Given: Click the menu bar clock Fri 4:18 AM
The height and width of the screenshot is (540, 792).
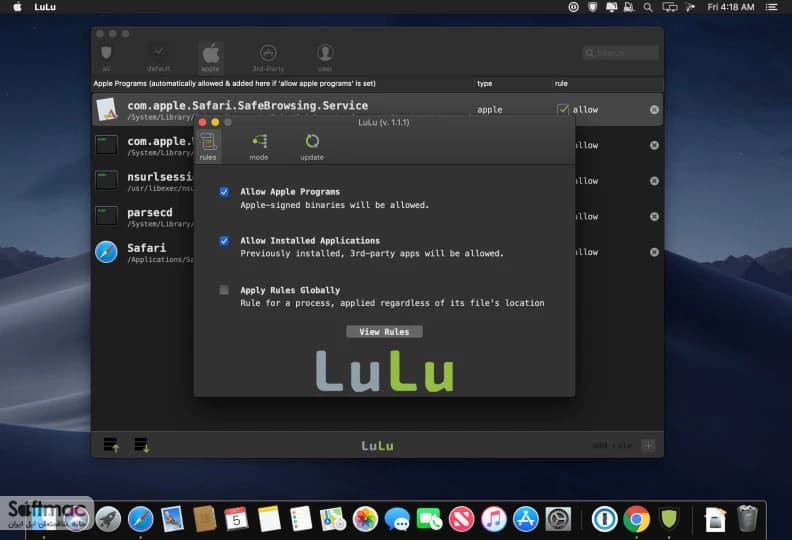Looking at the screenshot, I should click(730, 7).
